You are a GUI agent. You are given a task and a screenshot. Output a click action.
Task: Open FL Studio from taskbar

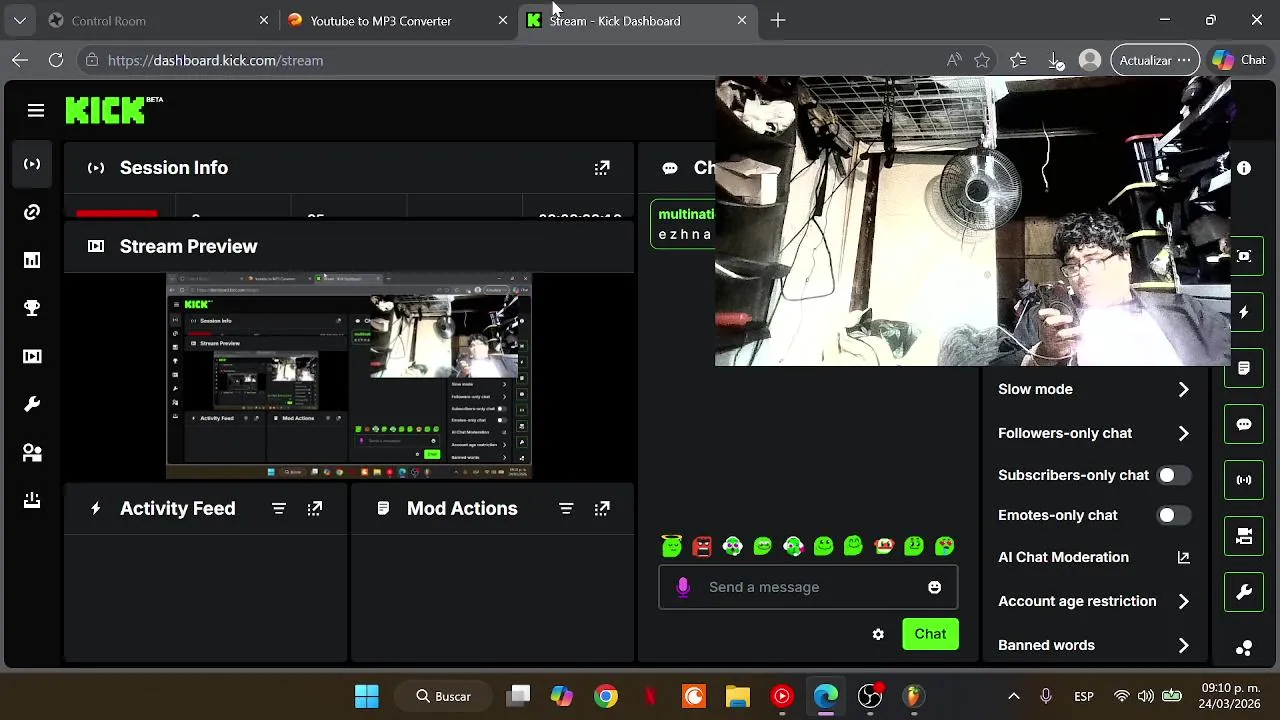tap(913, 696)
